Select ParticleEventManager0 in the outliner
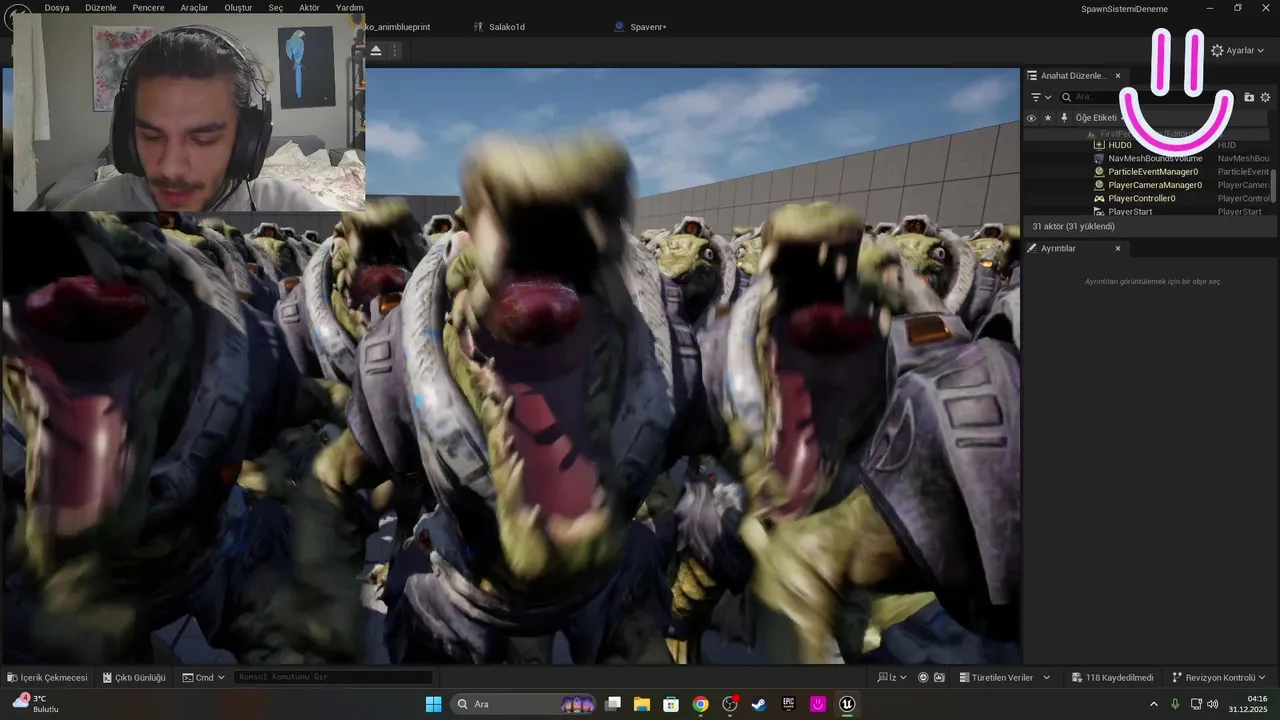 (1153, 172)
